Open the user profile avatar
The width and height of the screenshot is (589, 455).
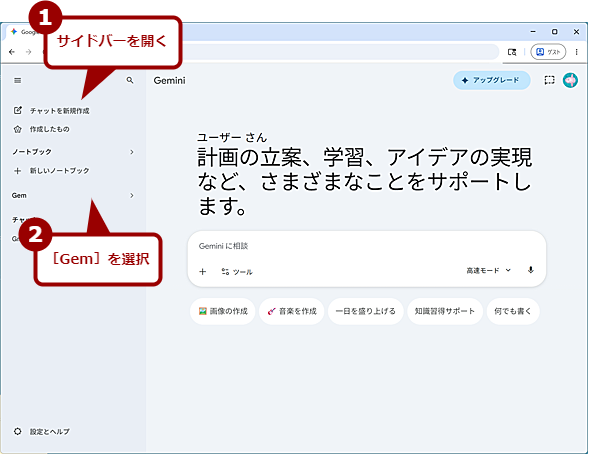pos(570,80)
